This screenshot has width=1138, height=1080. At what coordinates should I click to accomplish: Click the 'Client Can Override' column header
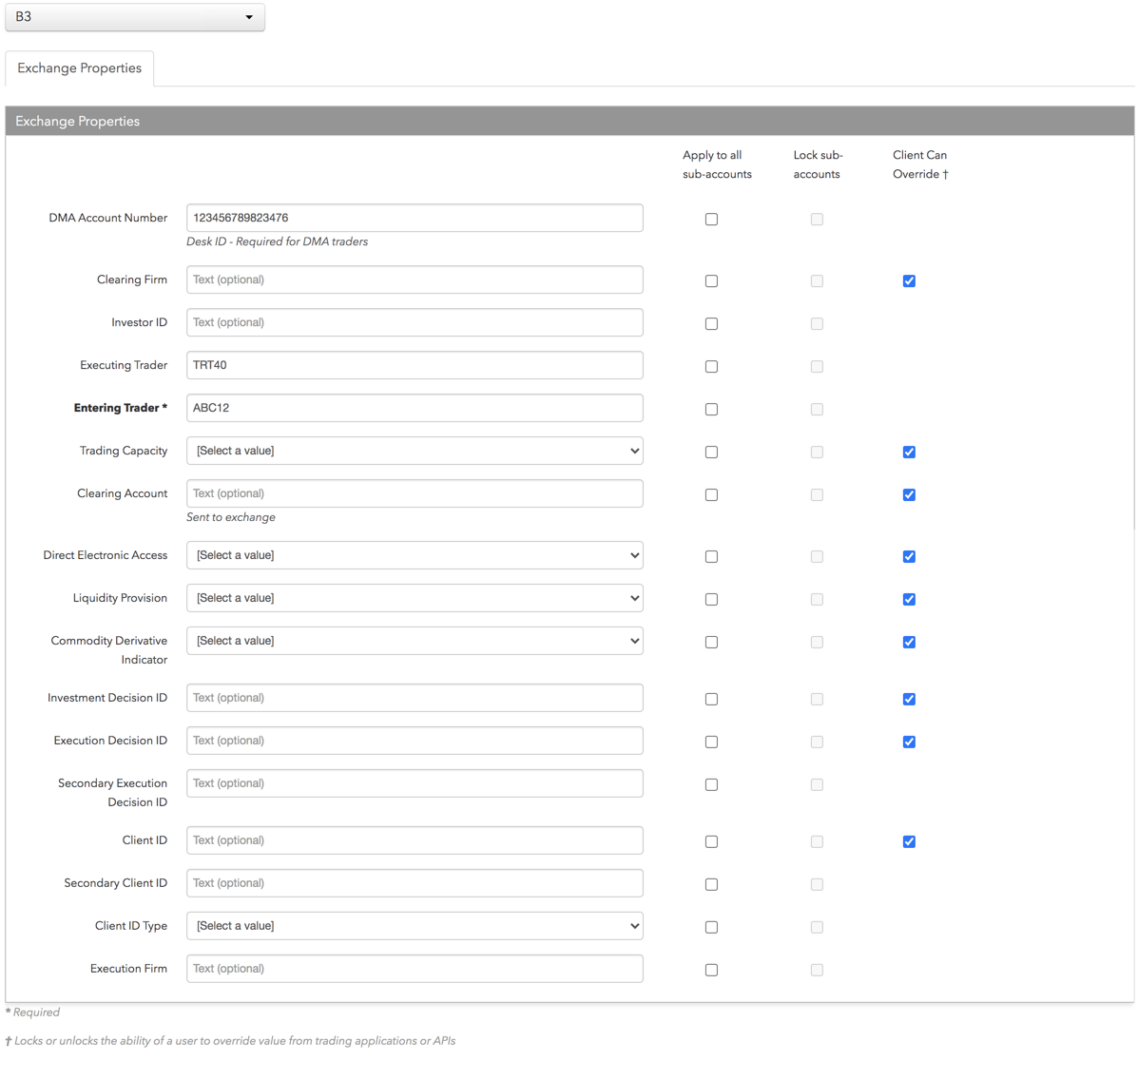pos(920,165)
